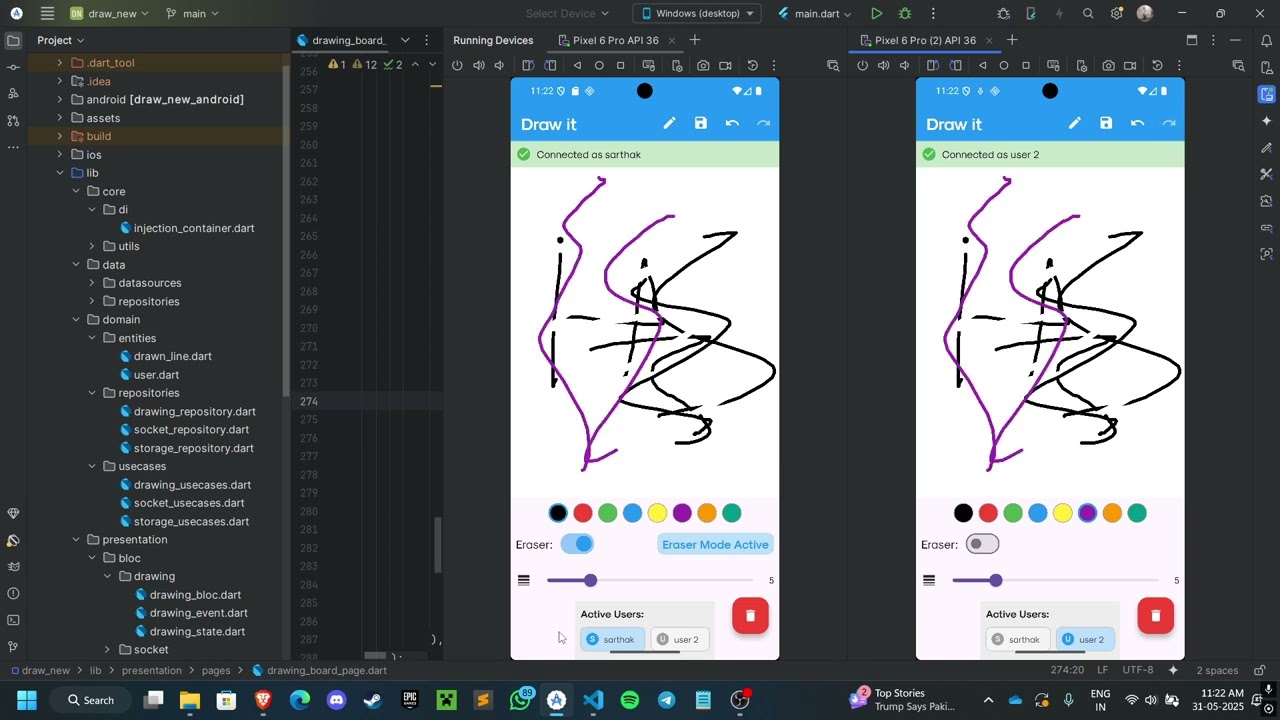Open the Project tool window icon

pyautogui.click(x=13, y=41)
